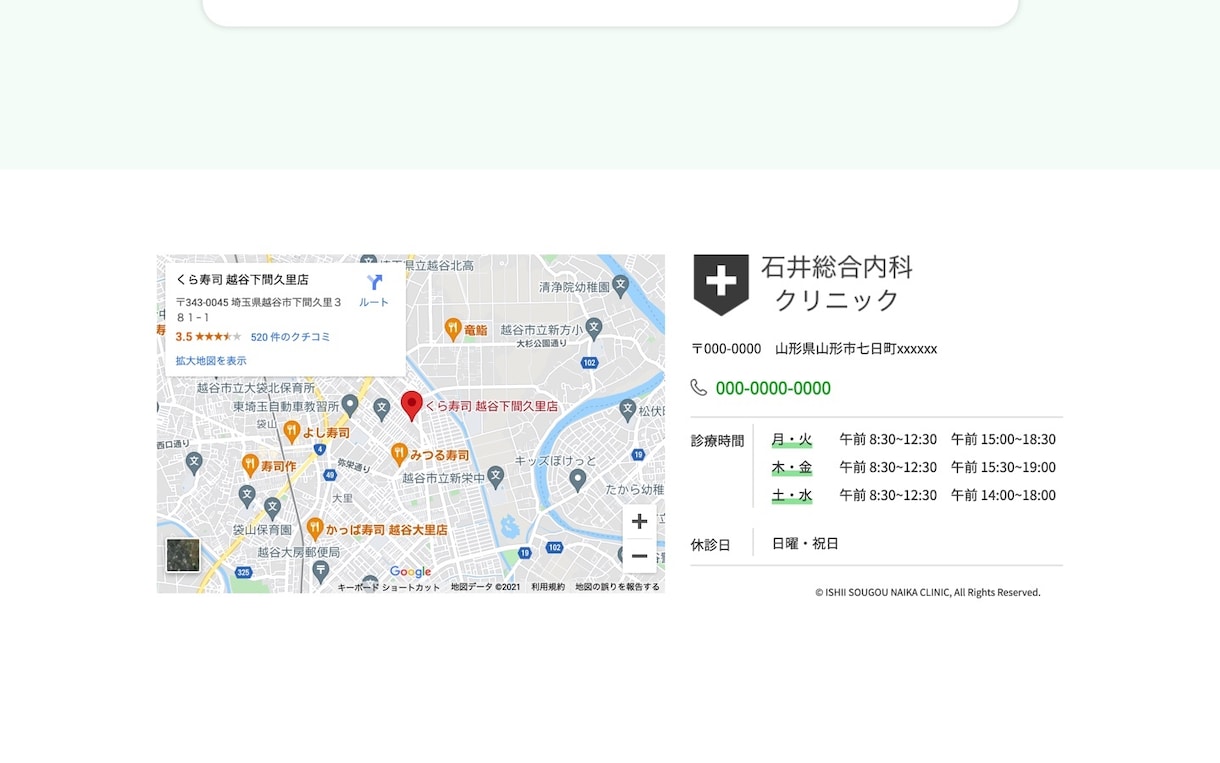Image resolution: width=1220 pixels, height=763 pixels.
Task: Click address 山形県山形市七日町xxxxxx
Action: (856, 349)
